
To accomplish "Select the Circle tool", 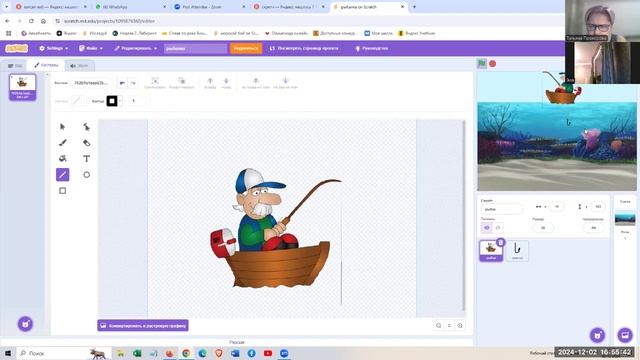I will tap(87, 175).
